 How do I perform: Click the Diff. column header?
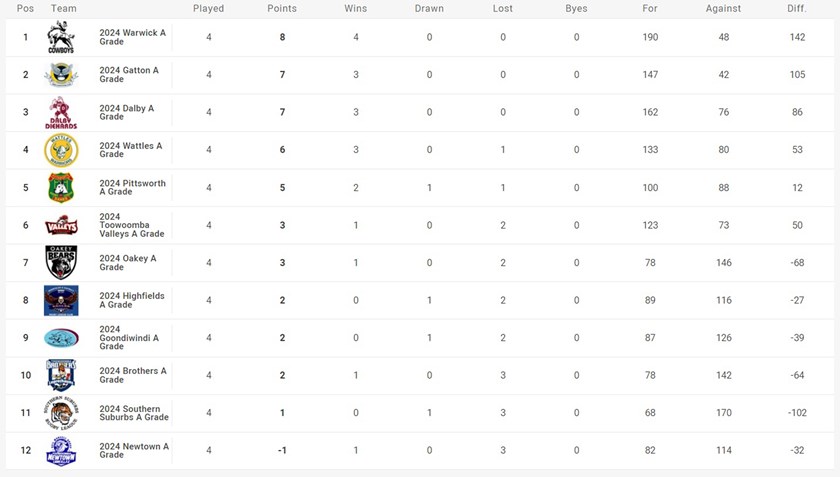[797, 9]
